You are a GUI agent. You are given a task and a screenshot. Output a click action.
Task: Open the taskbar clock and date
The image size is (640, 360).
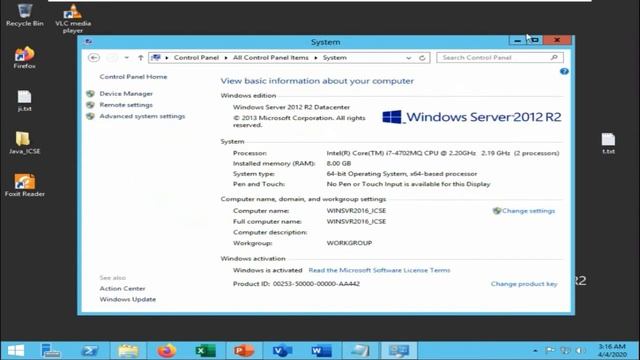coord(612,350)
